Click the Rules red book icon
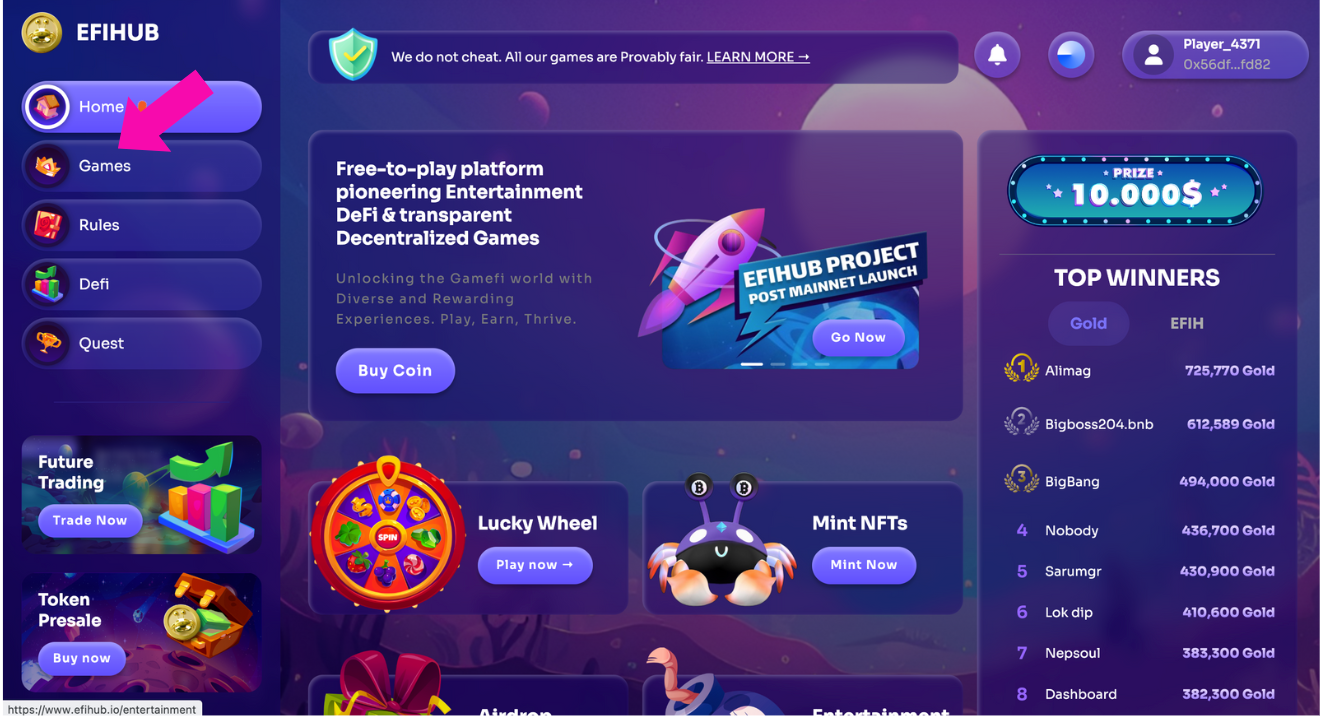Image resolution: width=1320 pixels, height=716 pixels. click(48, 225)
